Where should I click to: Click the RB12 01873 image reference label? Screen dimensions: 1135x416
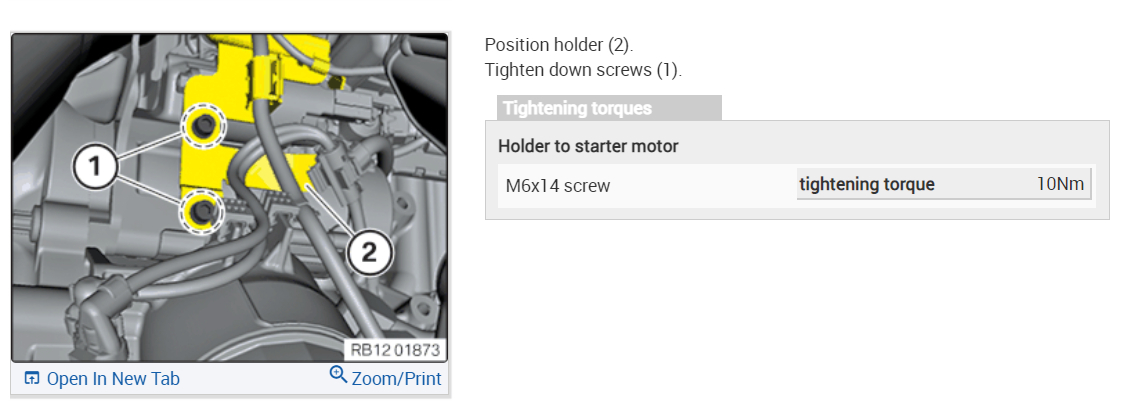coord(396,350)
